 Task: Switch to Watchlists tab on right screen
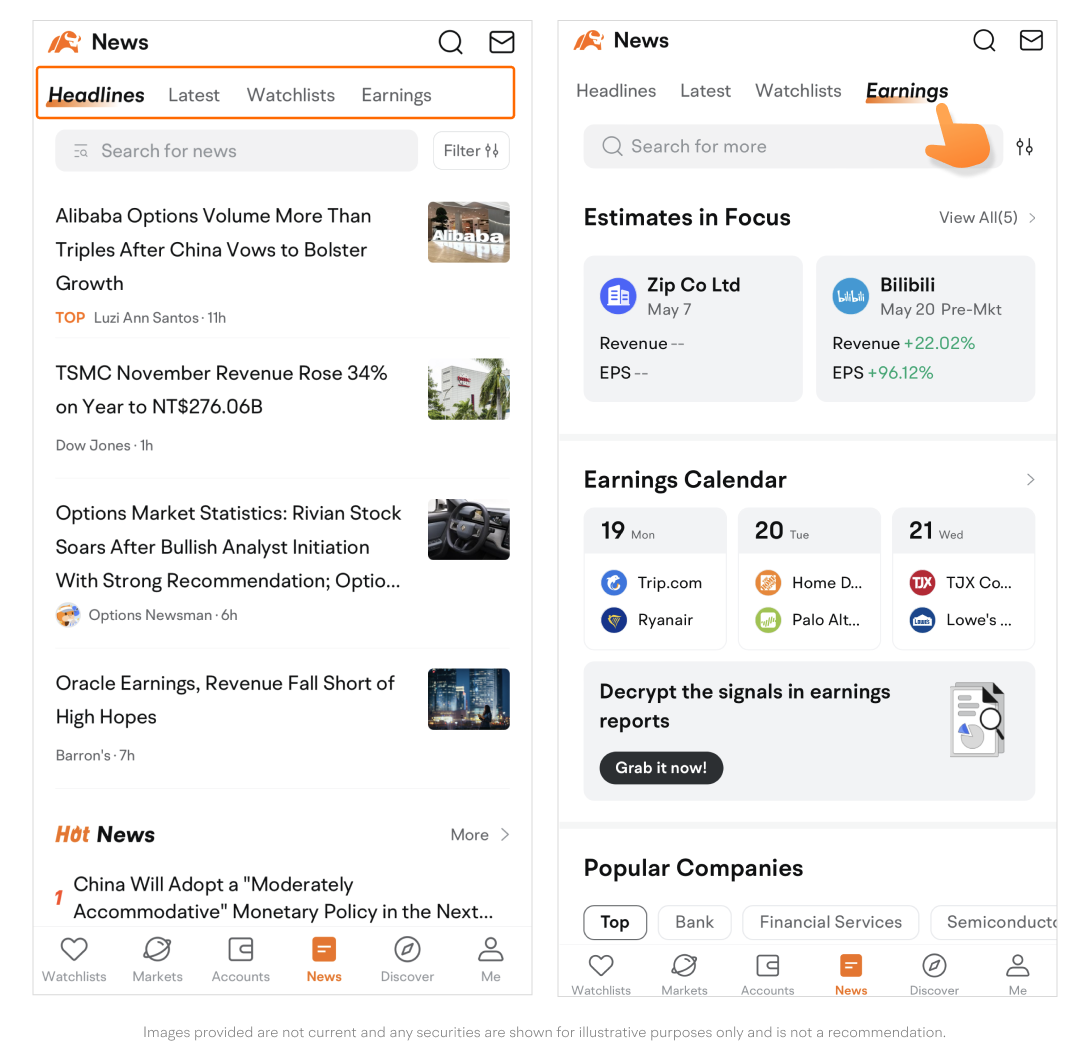(x=798, y=91)
